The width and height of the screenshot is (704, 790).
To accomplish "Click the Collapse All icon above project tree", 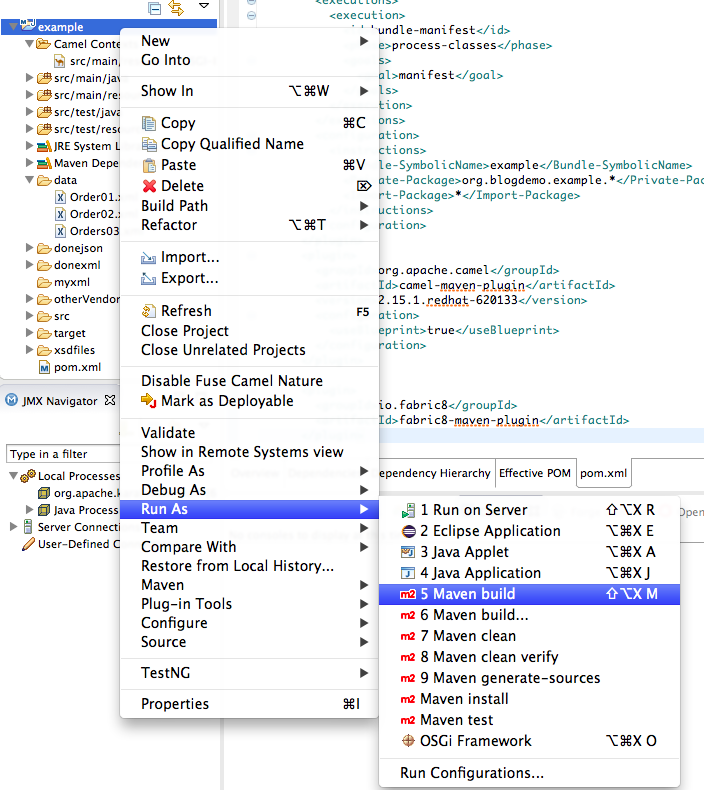I will click(x=155, y=8).
